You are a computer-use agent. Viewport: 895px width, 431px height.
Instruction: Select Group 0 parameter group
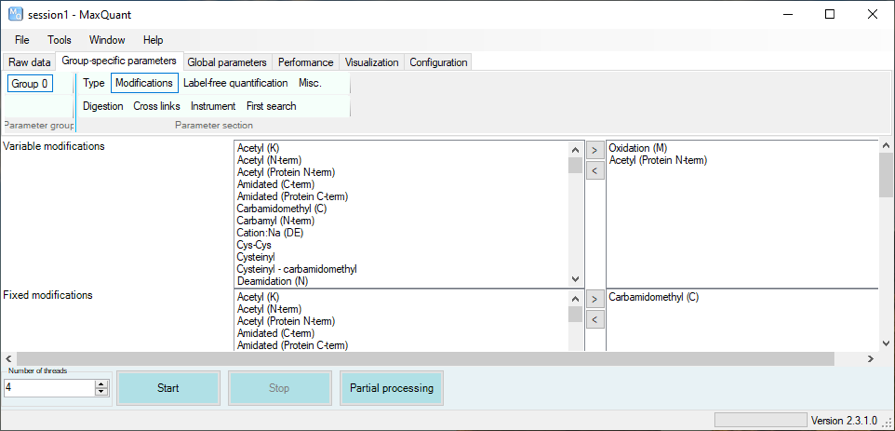pyautogui.click(x=30, y=84)
